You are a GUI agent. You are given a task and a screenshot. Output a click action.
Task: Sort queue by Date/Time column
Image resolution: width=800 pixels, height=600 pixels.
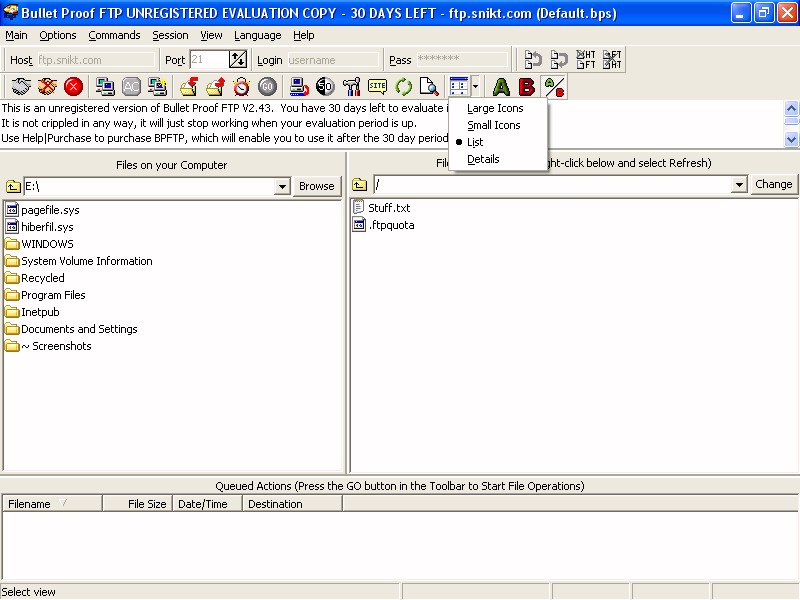(x=207, y=504)
